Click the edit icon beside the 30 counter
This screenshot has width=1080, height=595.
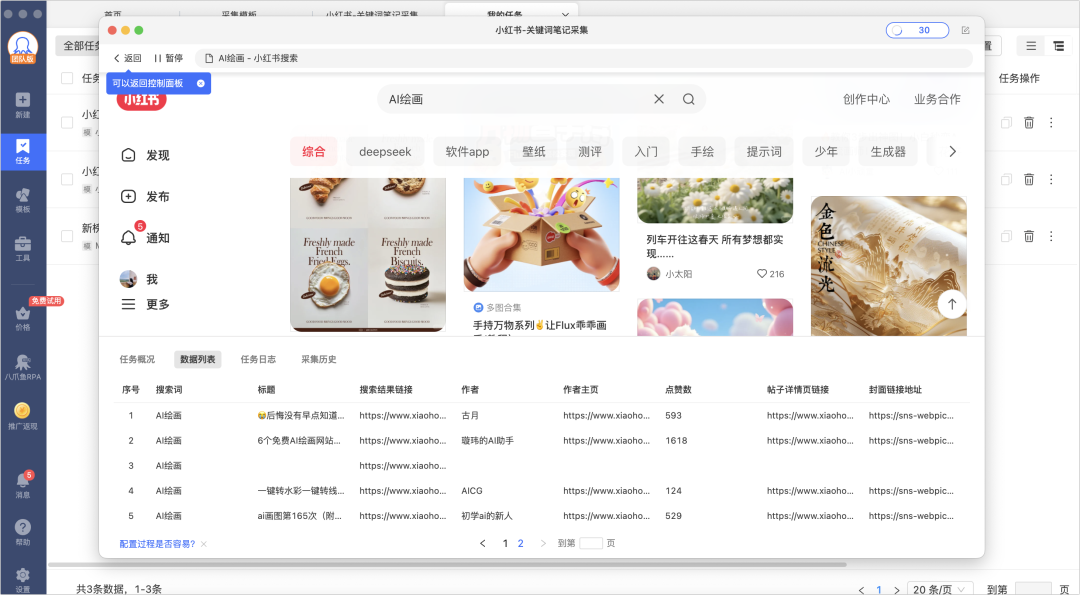[966, 30]
